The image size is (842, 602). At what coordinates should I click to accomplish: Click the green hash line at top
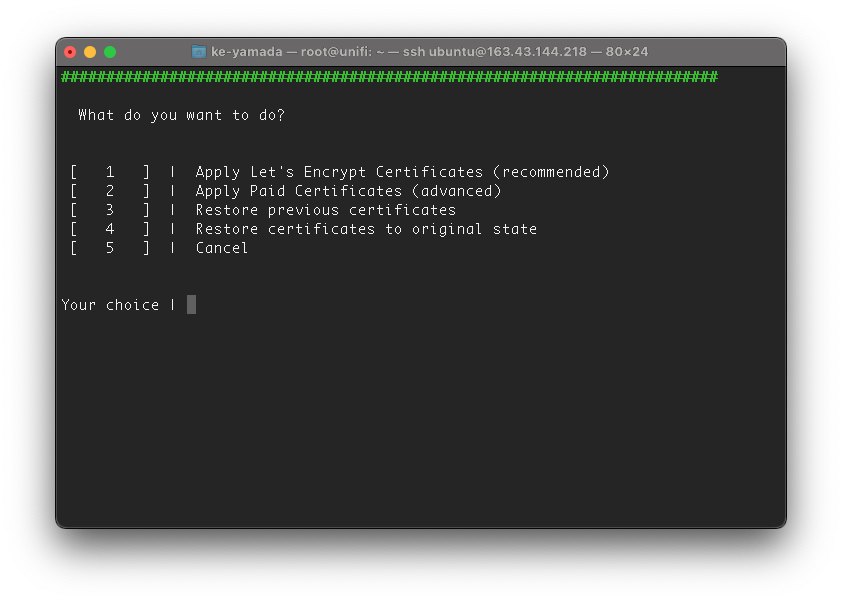(389, 77)
